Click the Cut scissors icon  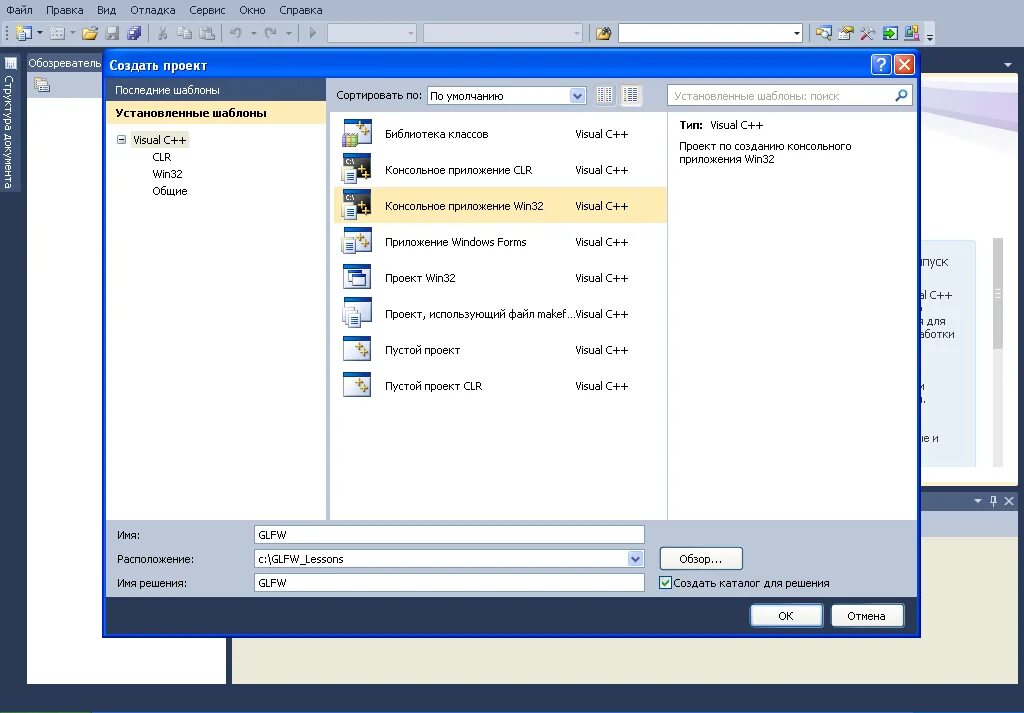point(163,33)
